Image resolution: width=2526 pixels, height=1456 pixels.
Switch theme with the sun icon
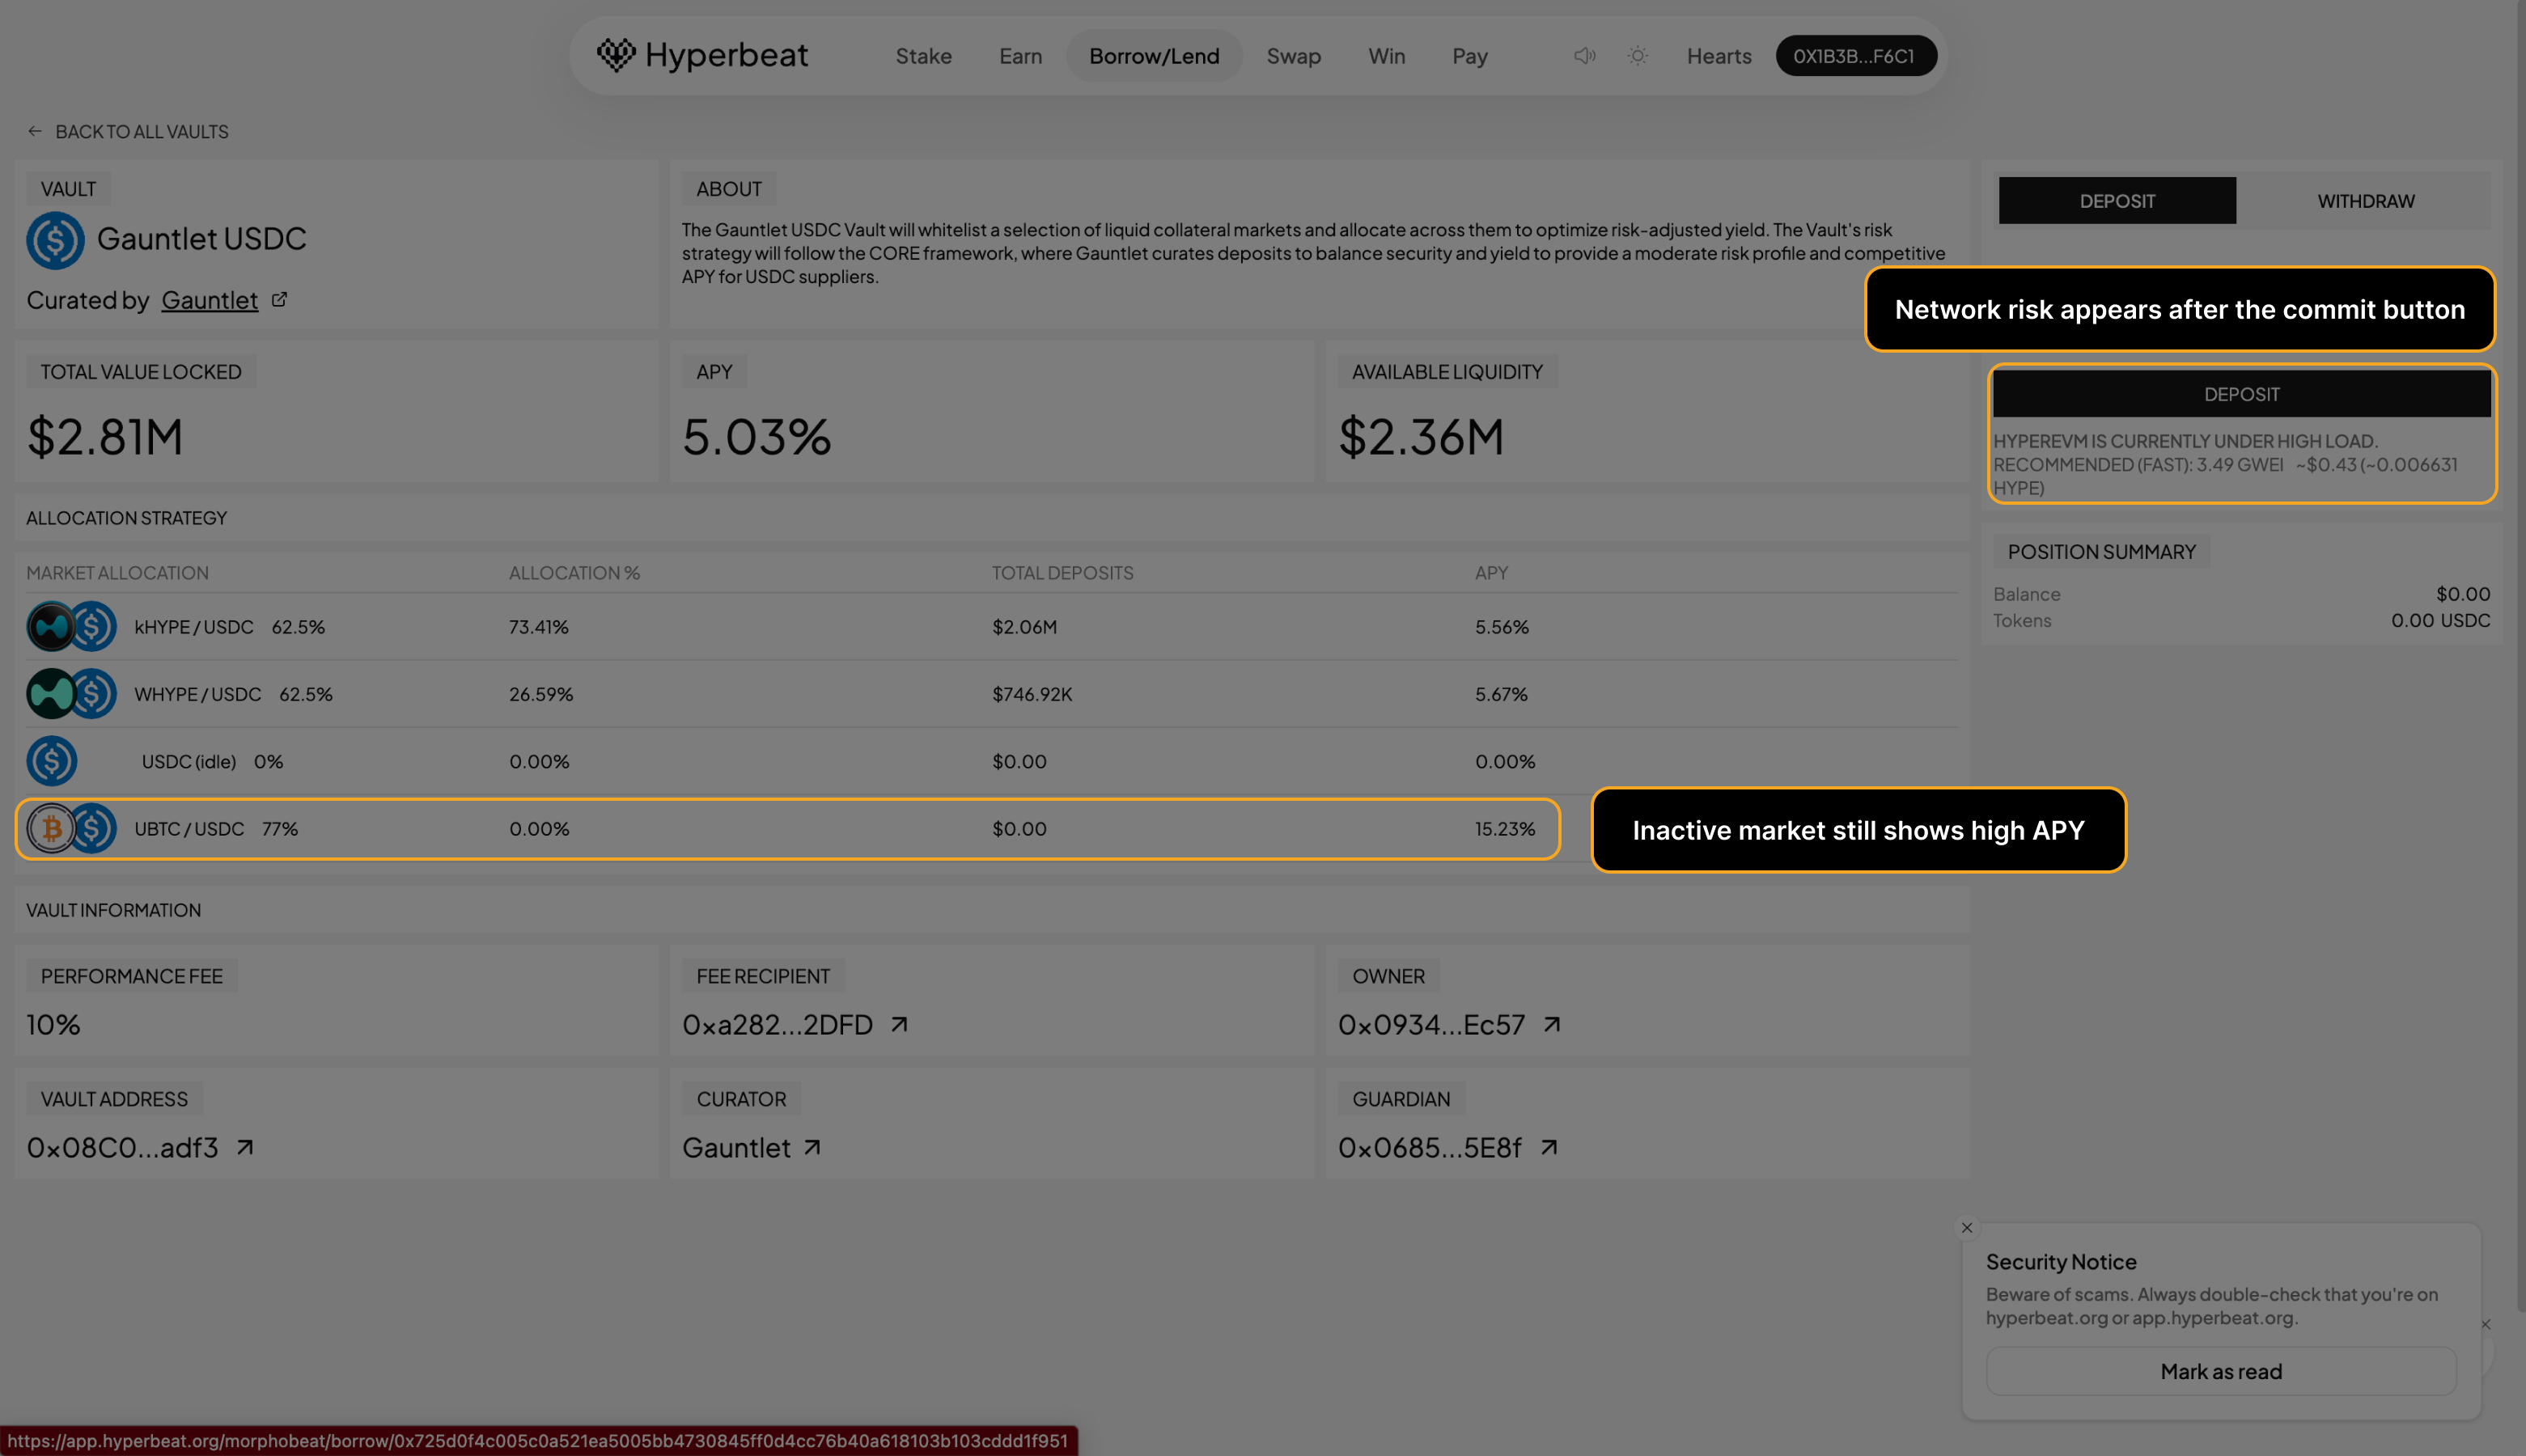1637,56
